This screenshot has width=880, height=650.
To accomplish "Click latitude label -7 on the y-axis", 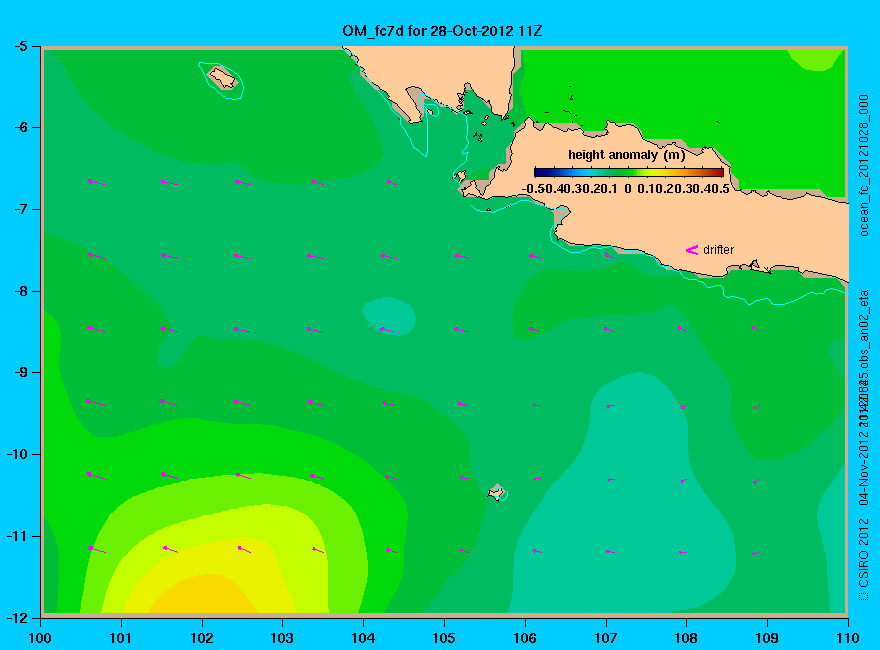I will point(20,209).
